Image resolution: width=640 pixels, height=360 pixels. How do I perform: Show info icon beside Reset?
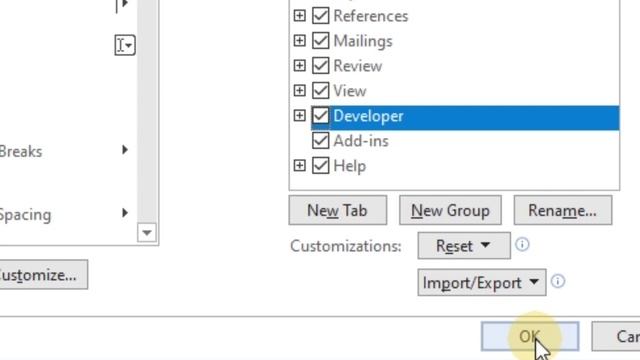click(x=522, y=244)
